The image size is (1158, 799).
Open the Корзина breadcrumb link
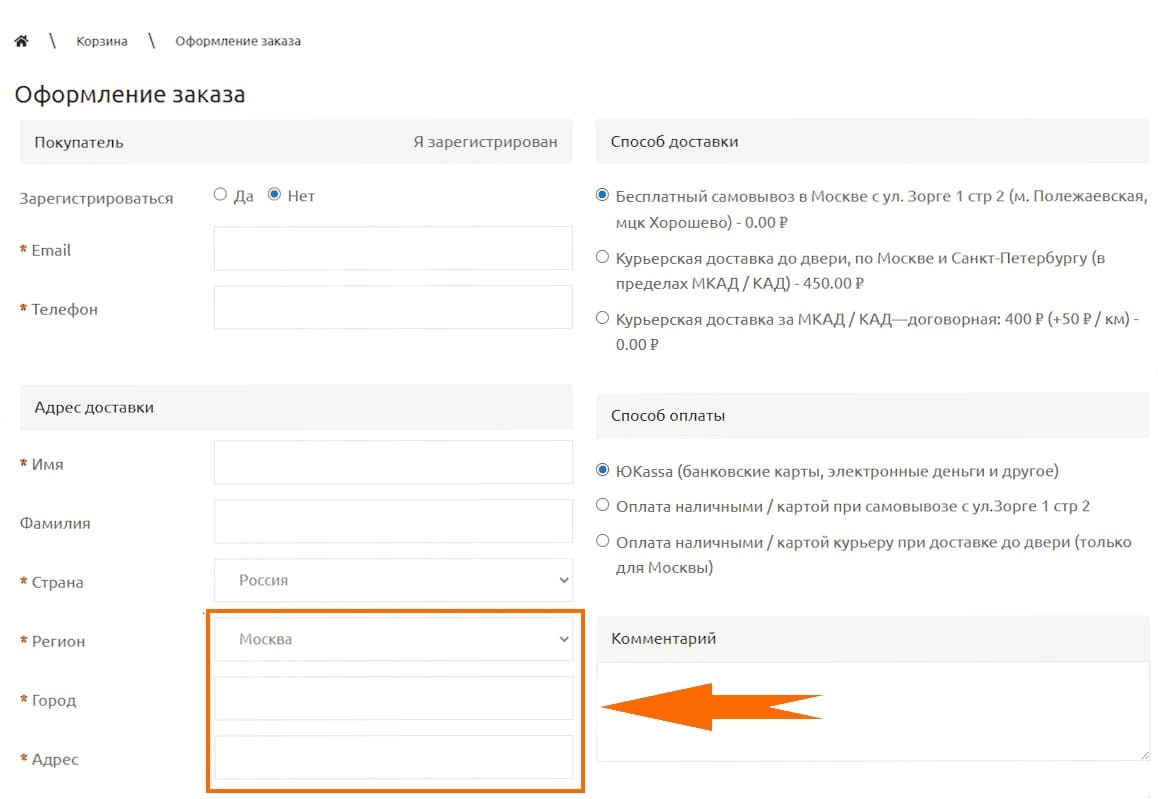(x=102, y=41)
